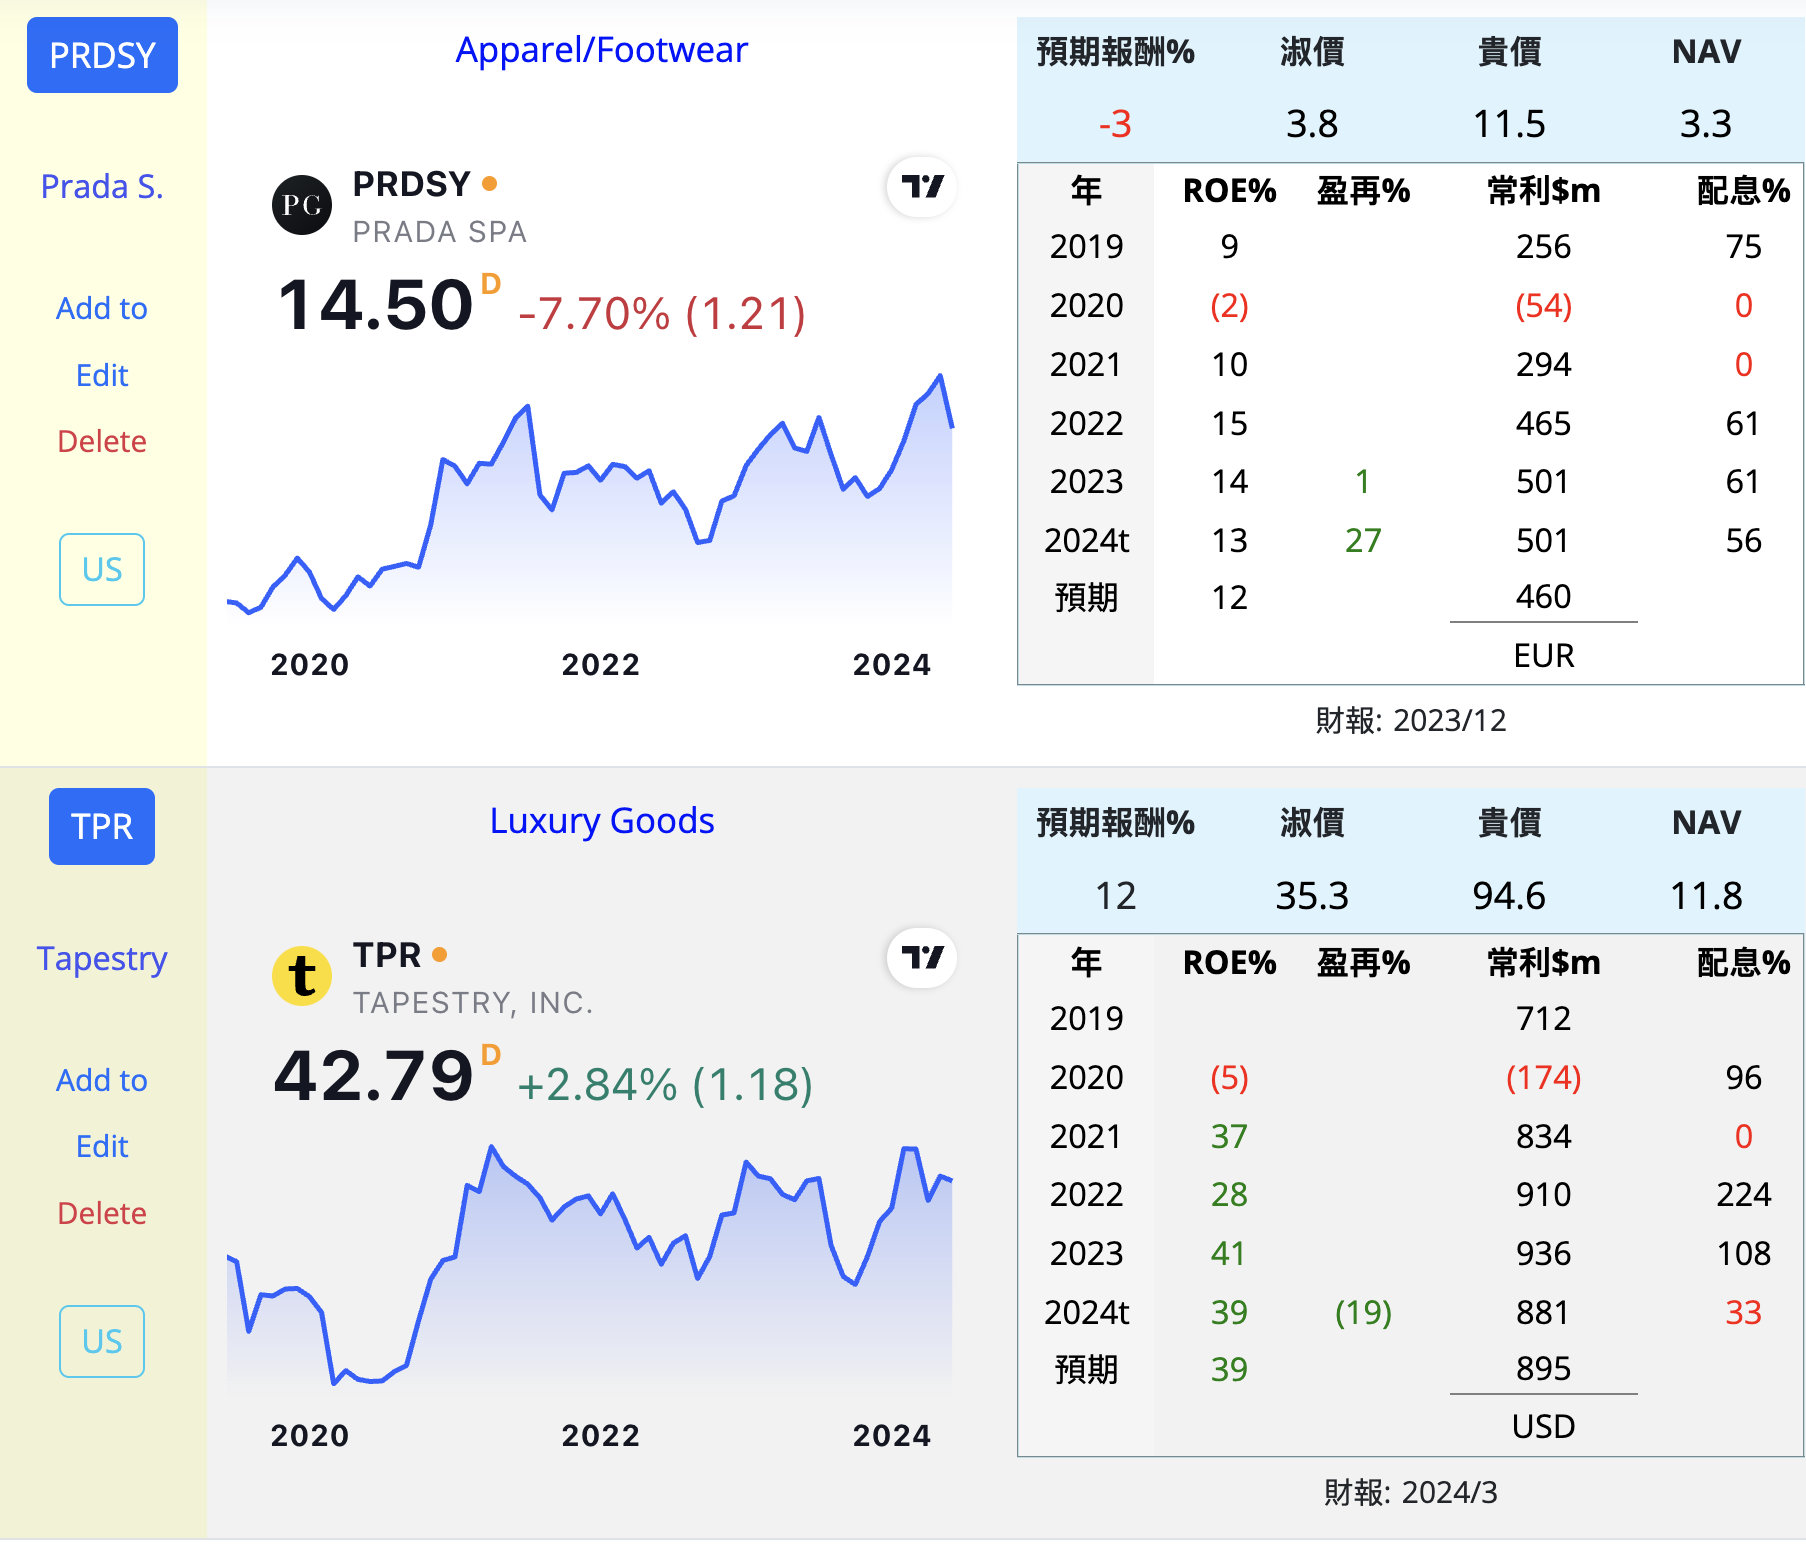Screen dimensions: 1806x1544
Task: Select the US tag under Prada
Action: 102,569
